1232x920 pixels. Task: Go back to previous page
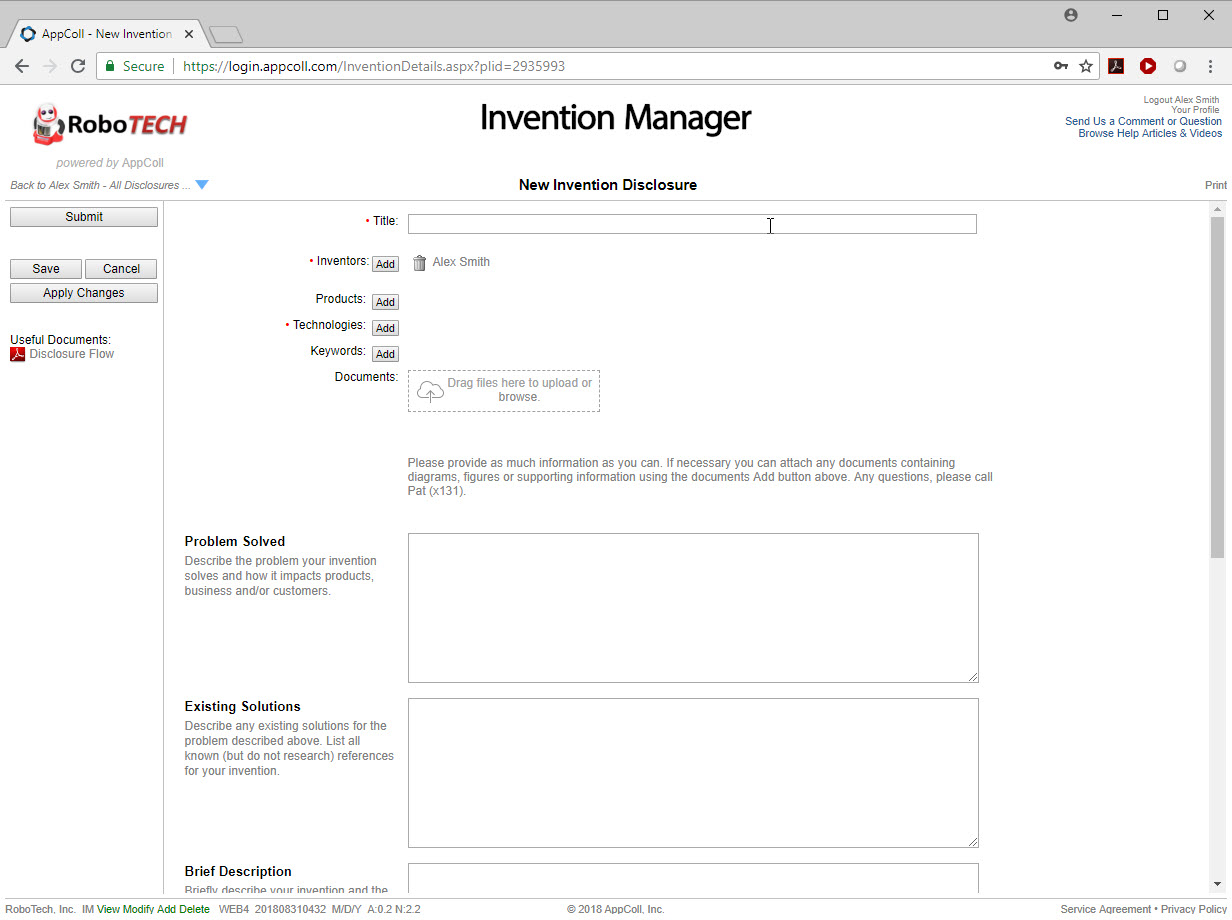[22, 66]
